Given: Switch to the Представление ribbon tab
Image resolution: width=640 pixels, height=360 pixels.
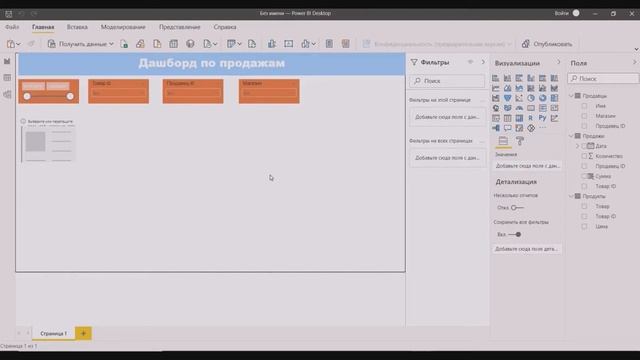Looking at the screenshot, I should [x=180, y=27].
